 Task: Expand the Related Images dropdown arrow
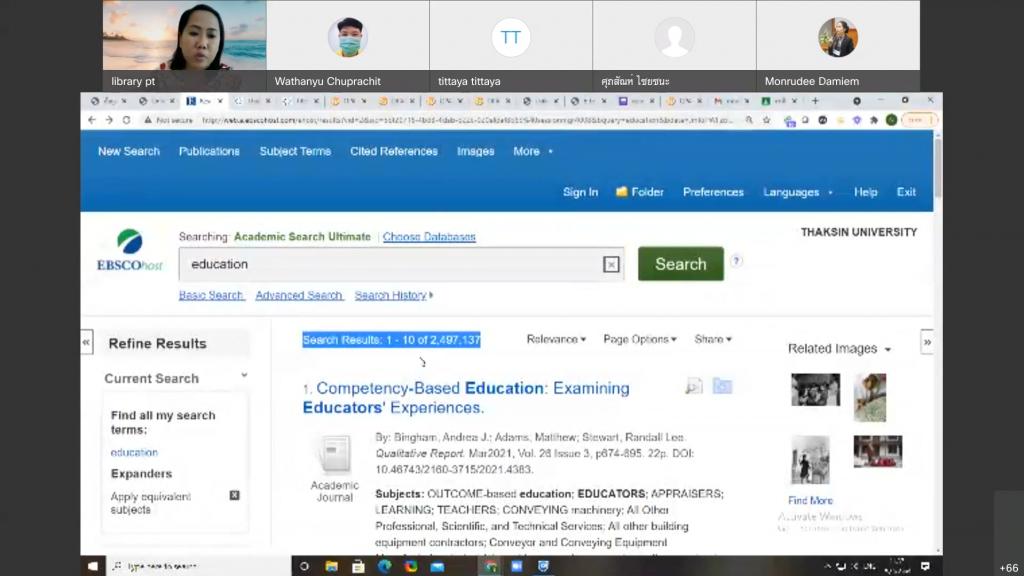[x=888, y=349]
